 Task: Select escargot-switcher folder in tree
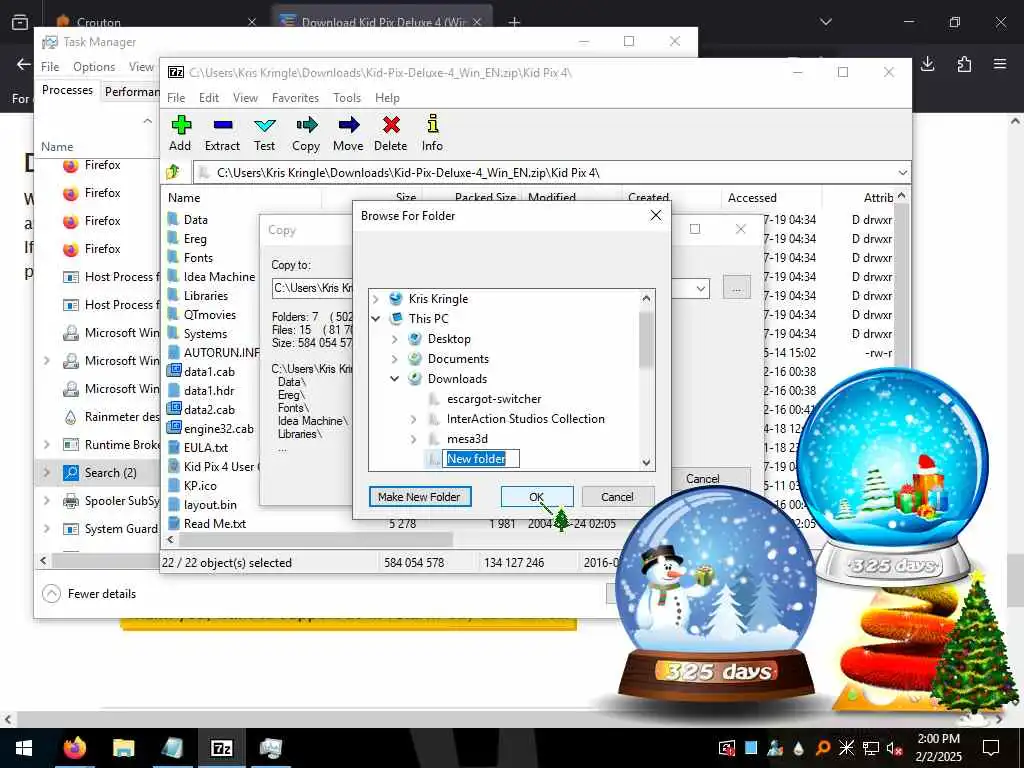point(494,399)
